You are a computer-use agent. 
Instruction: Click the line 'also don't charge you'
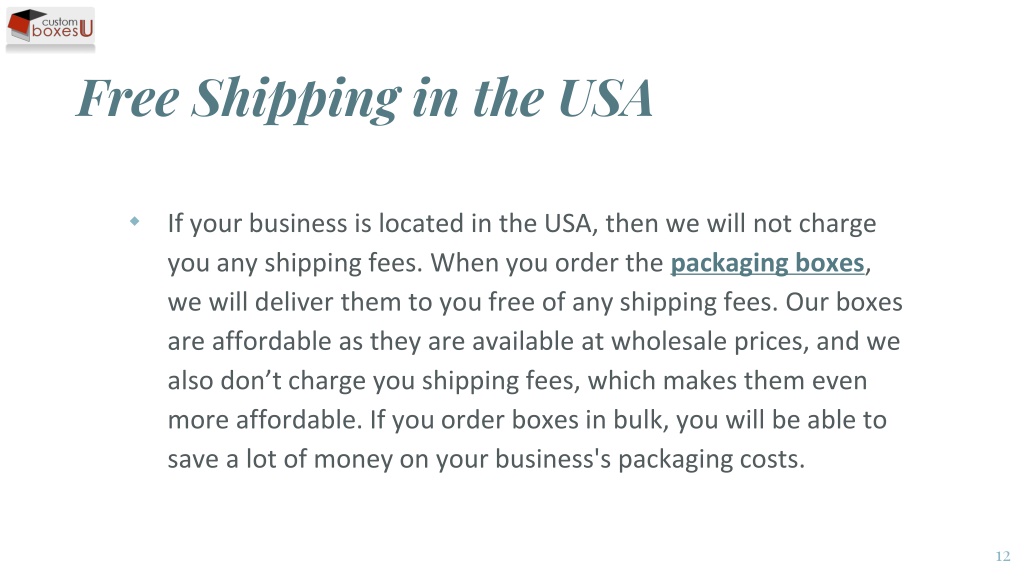517,380
